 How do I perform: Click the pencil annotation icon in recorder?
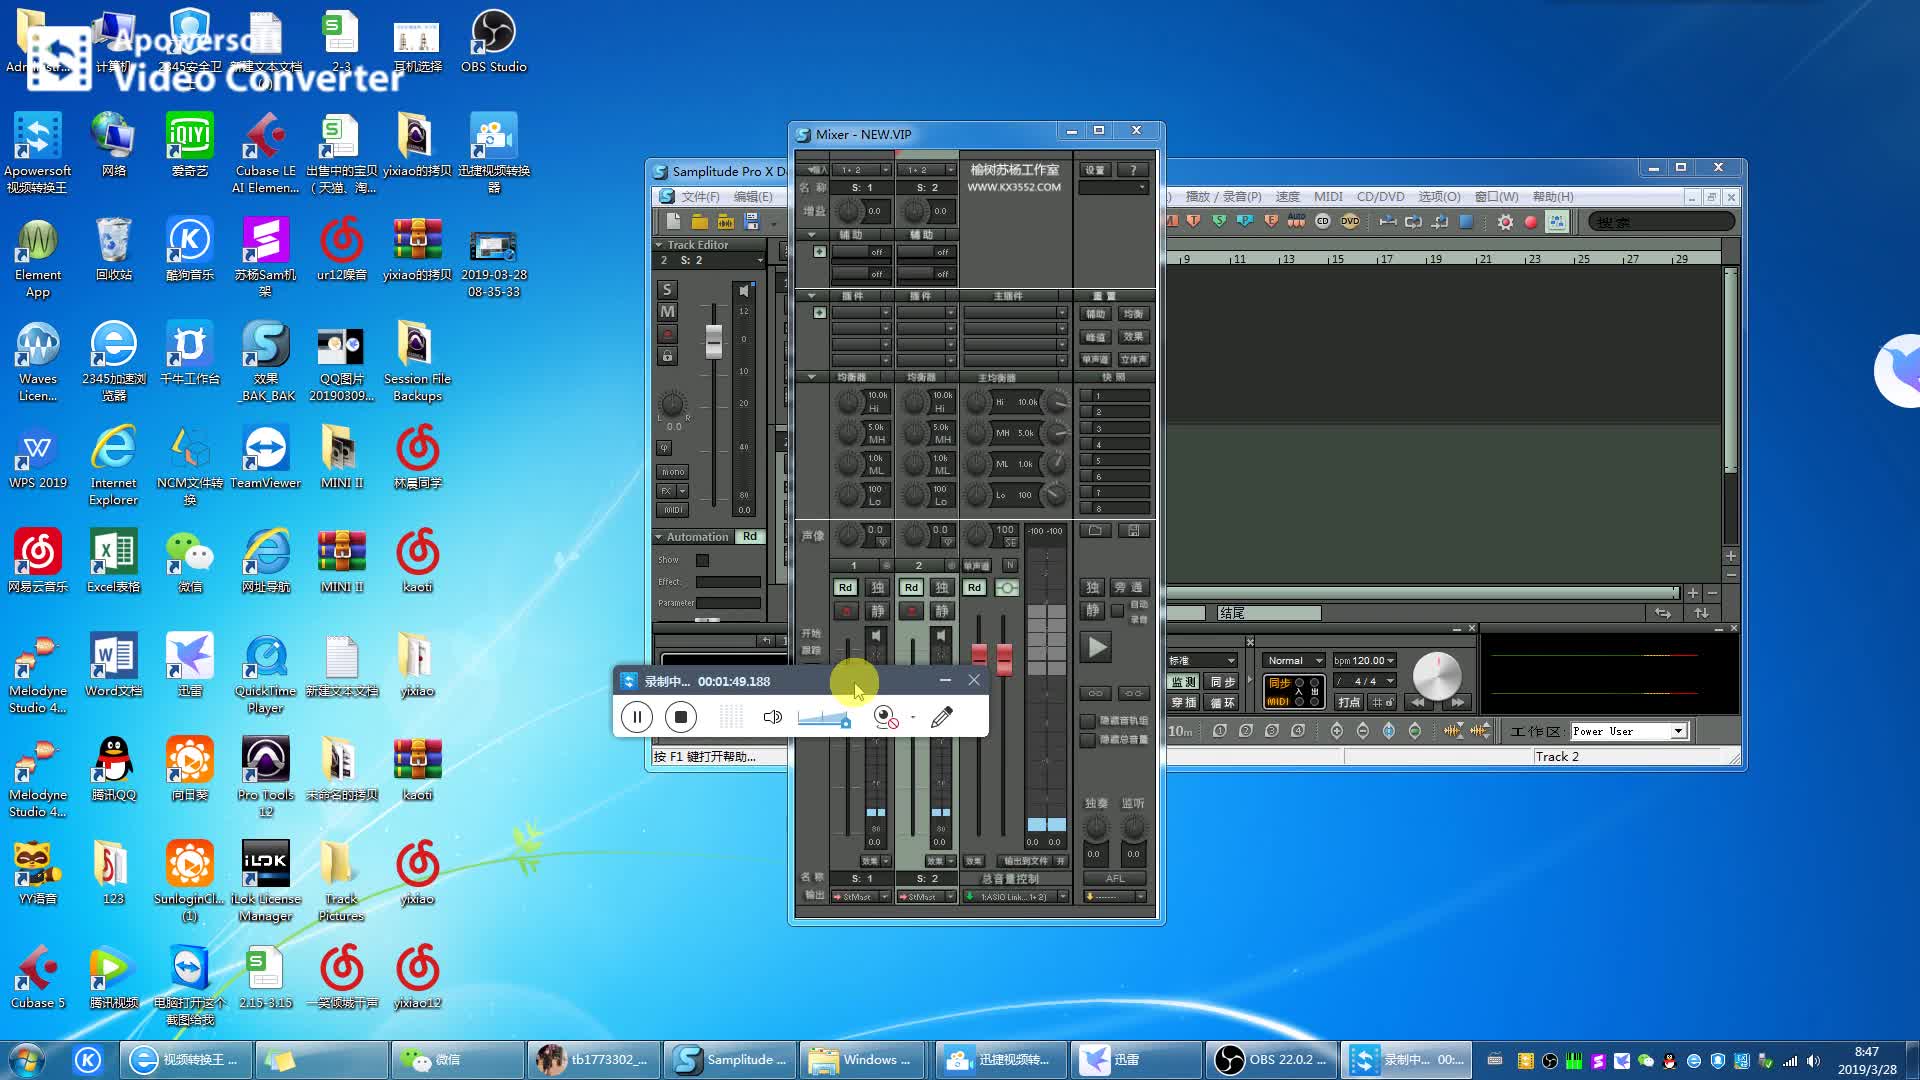941,717
